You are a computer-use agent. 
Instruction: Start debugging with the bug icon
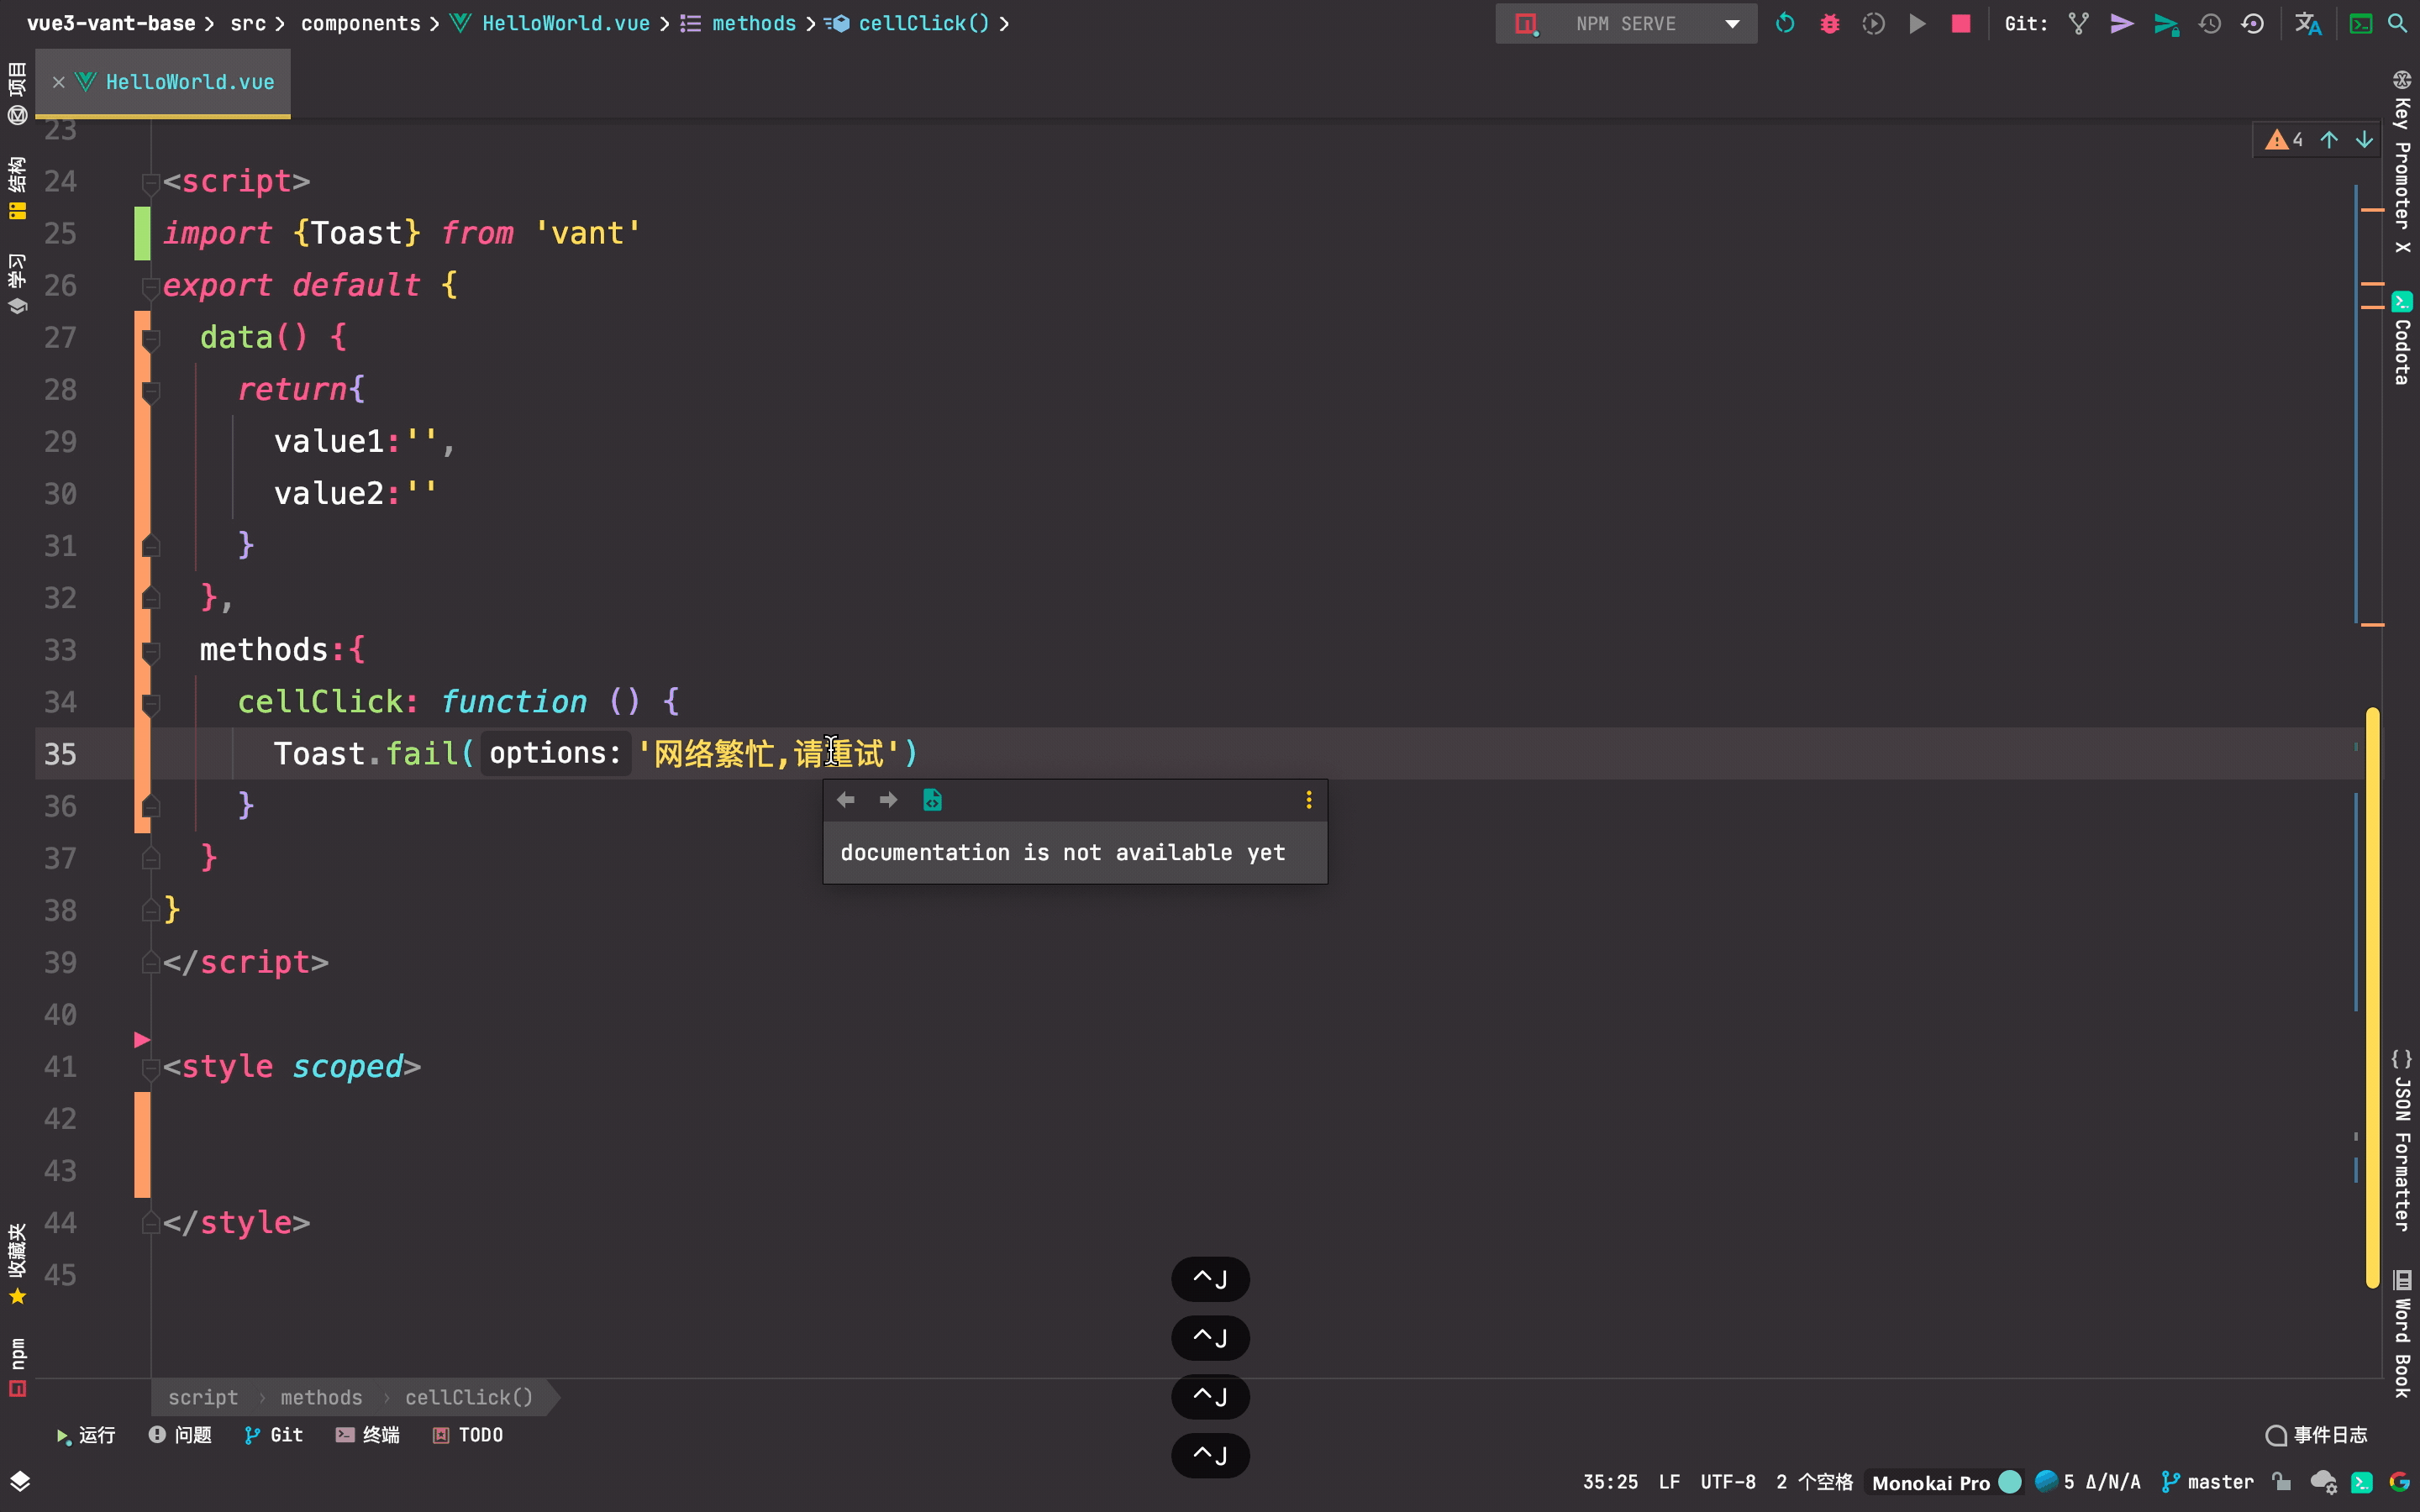click(x=1829, y=23)
